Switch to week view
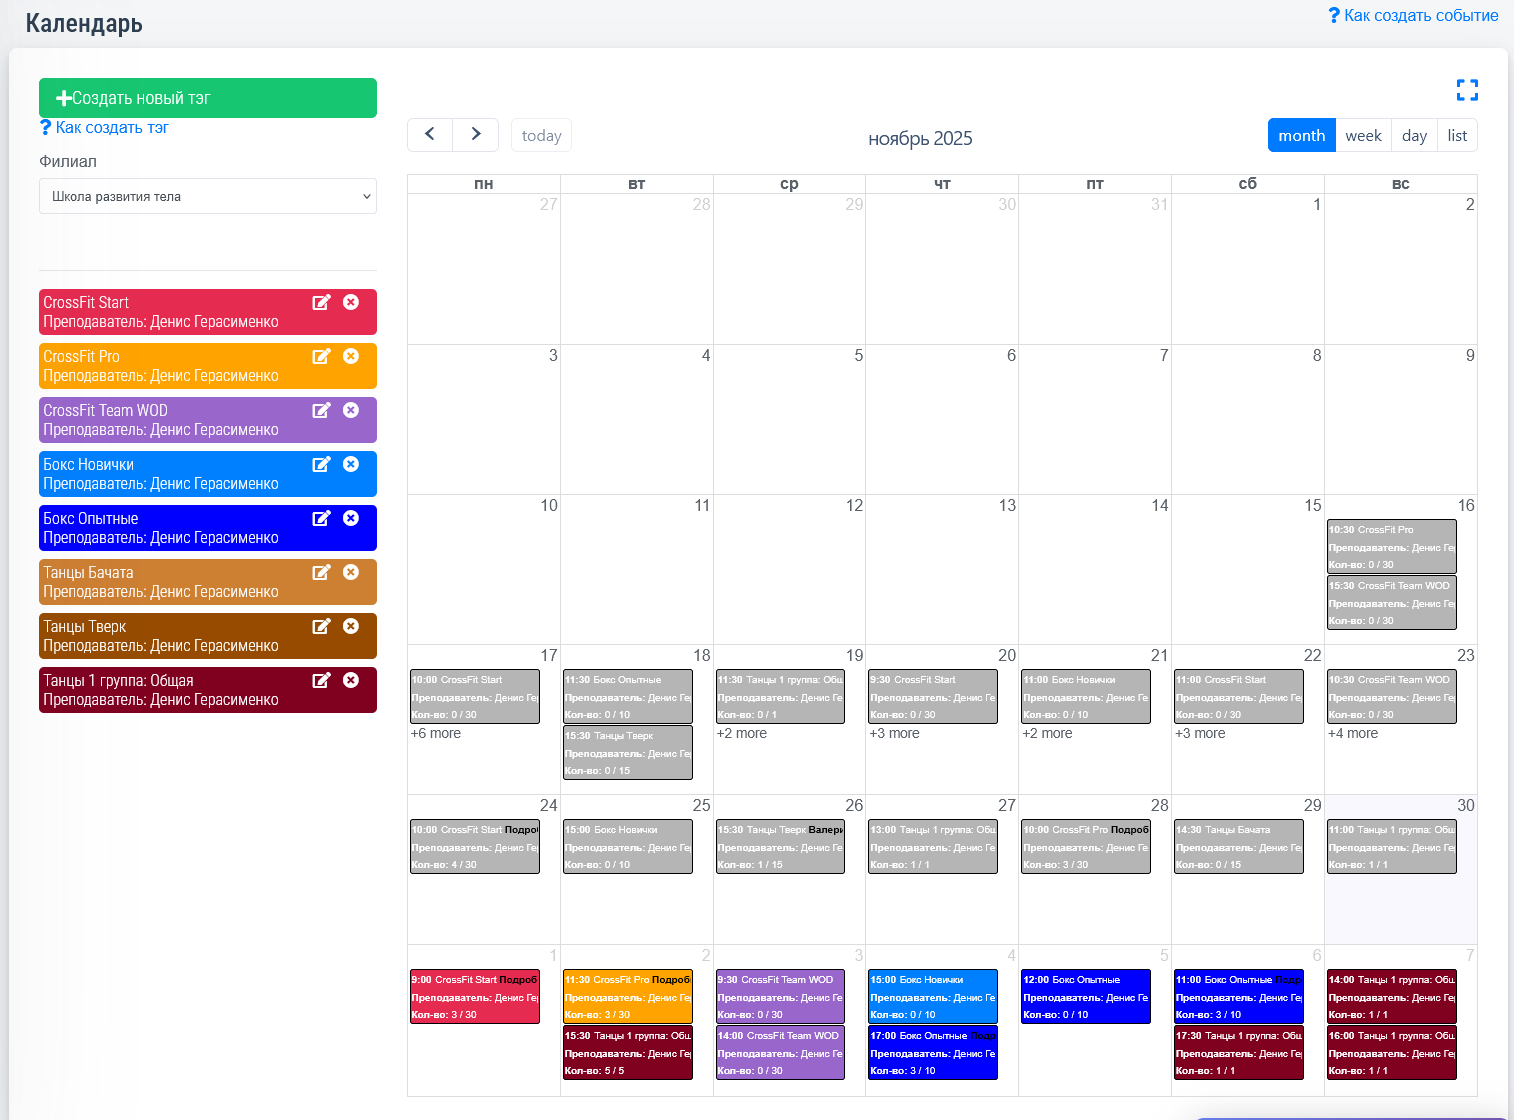The width and height of the screenshot is (1514, 1120). pos(1363,136)
